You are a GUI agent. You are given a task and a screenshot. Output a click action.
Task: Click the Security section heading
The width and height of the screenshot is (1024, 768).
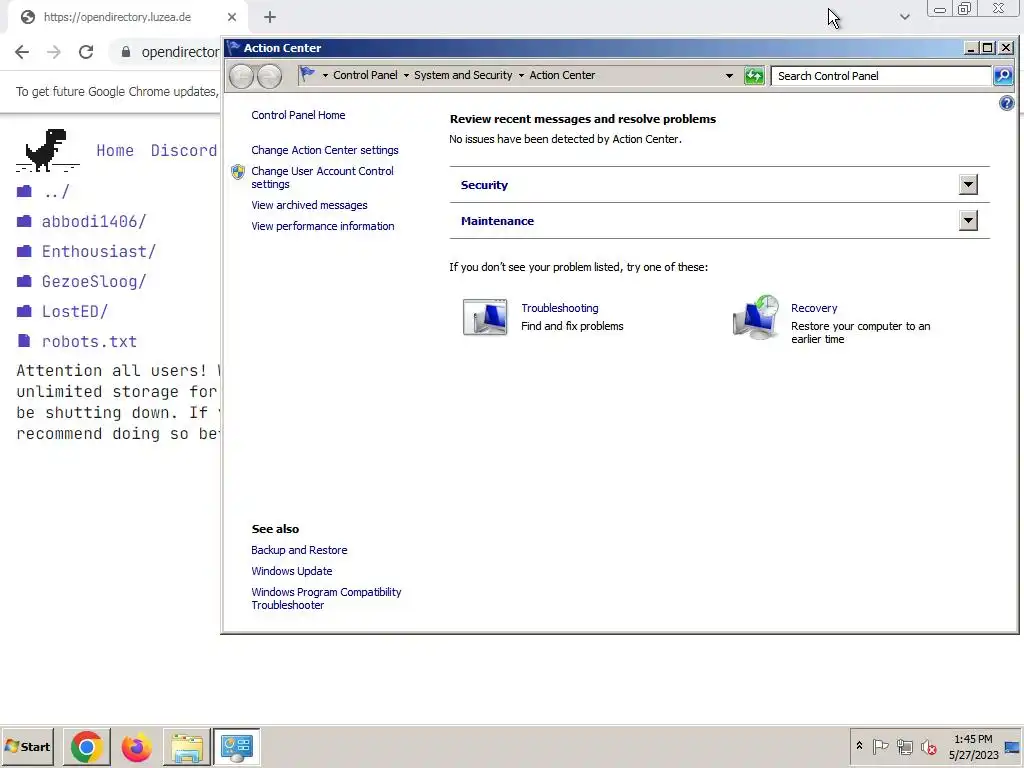coord(484,185)
